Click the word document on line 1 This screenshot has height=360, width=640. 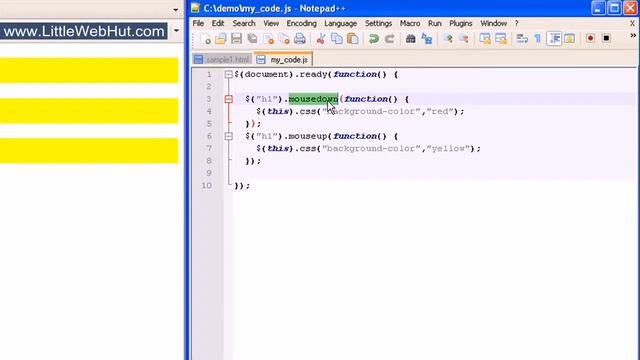(x=266, y=74)
